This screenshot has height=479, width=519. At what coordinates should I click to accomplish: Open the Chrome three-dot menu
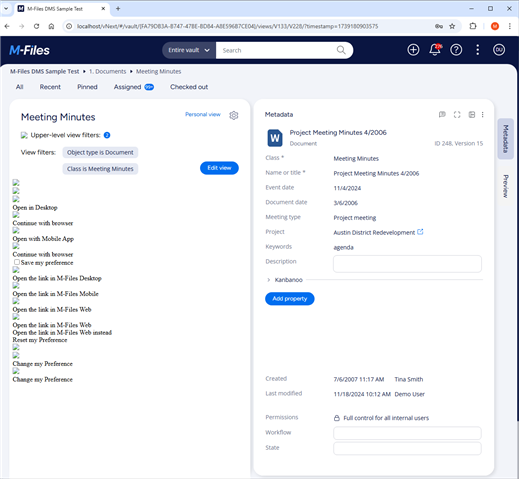point(510,26)
